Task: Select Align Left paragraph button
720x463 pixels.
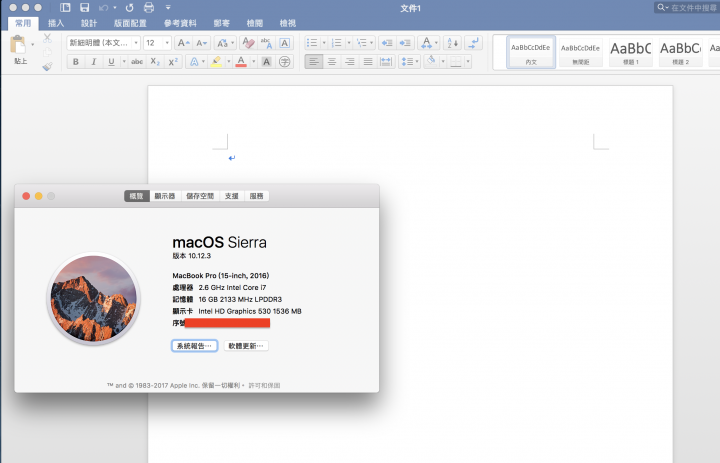Action: (314, 62)
